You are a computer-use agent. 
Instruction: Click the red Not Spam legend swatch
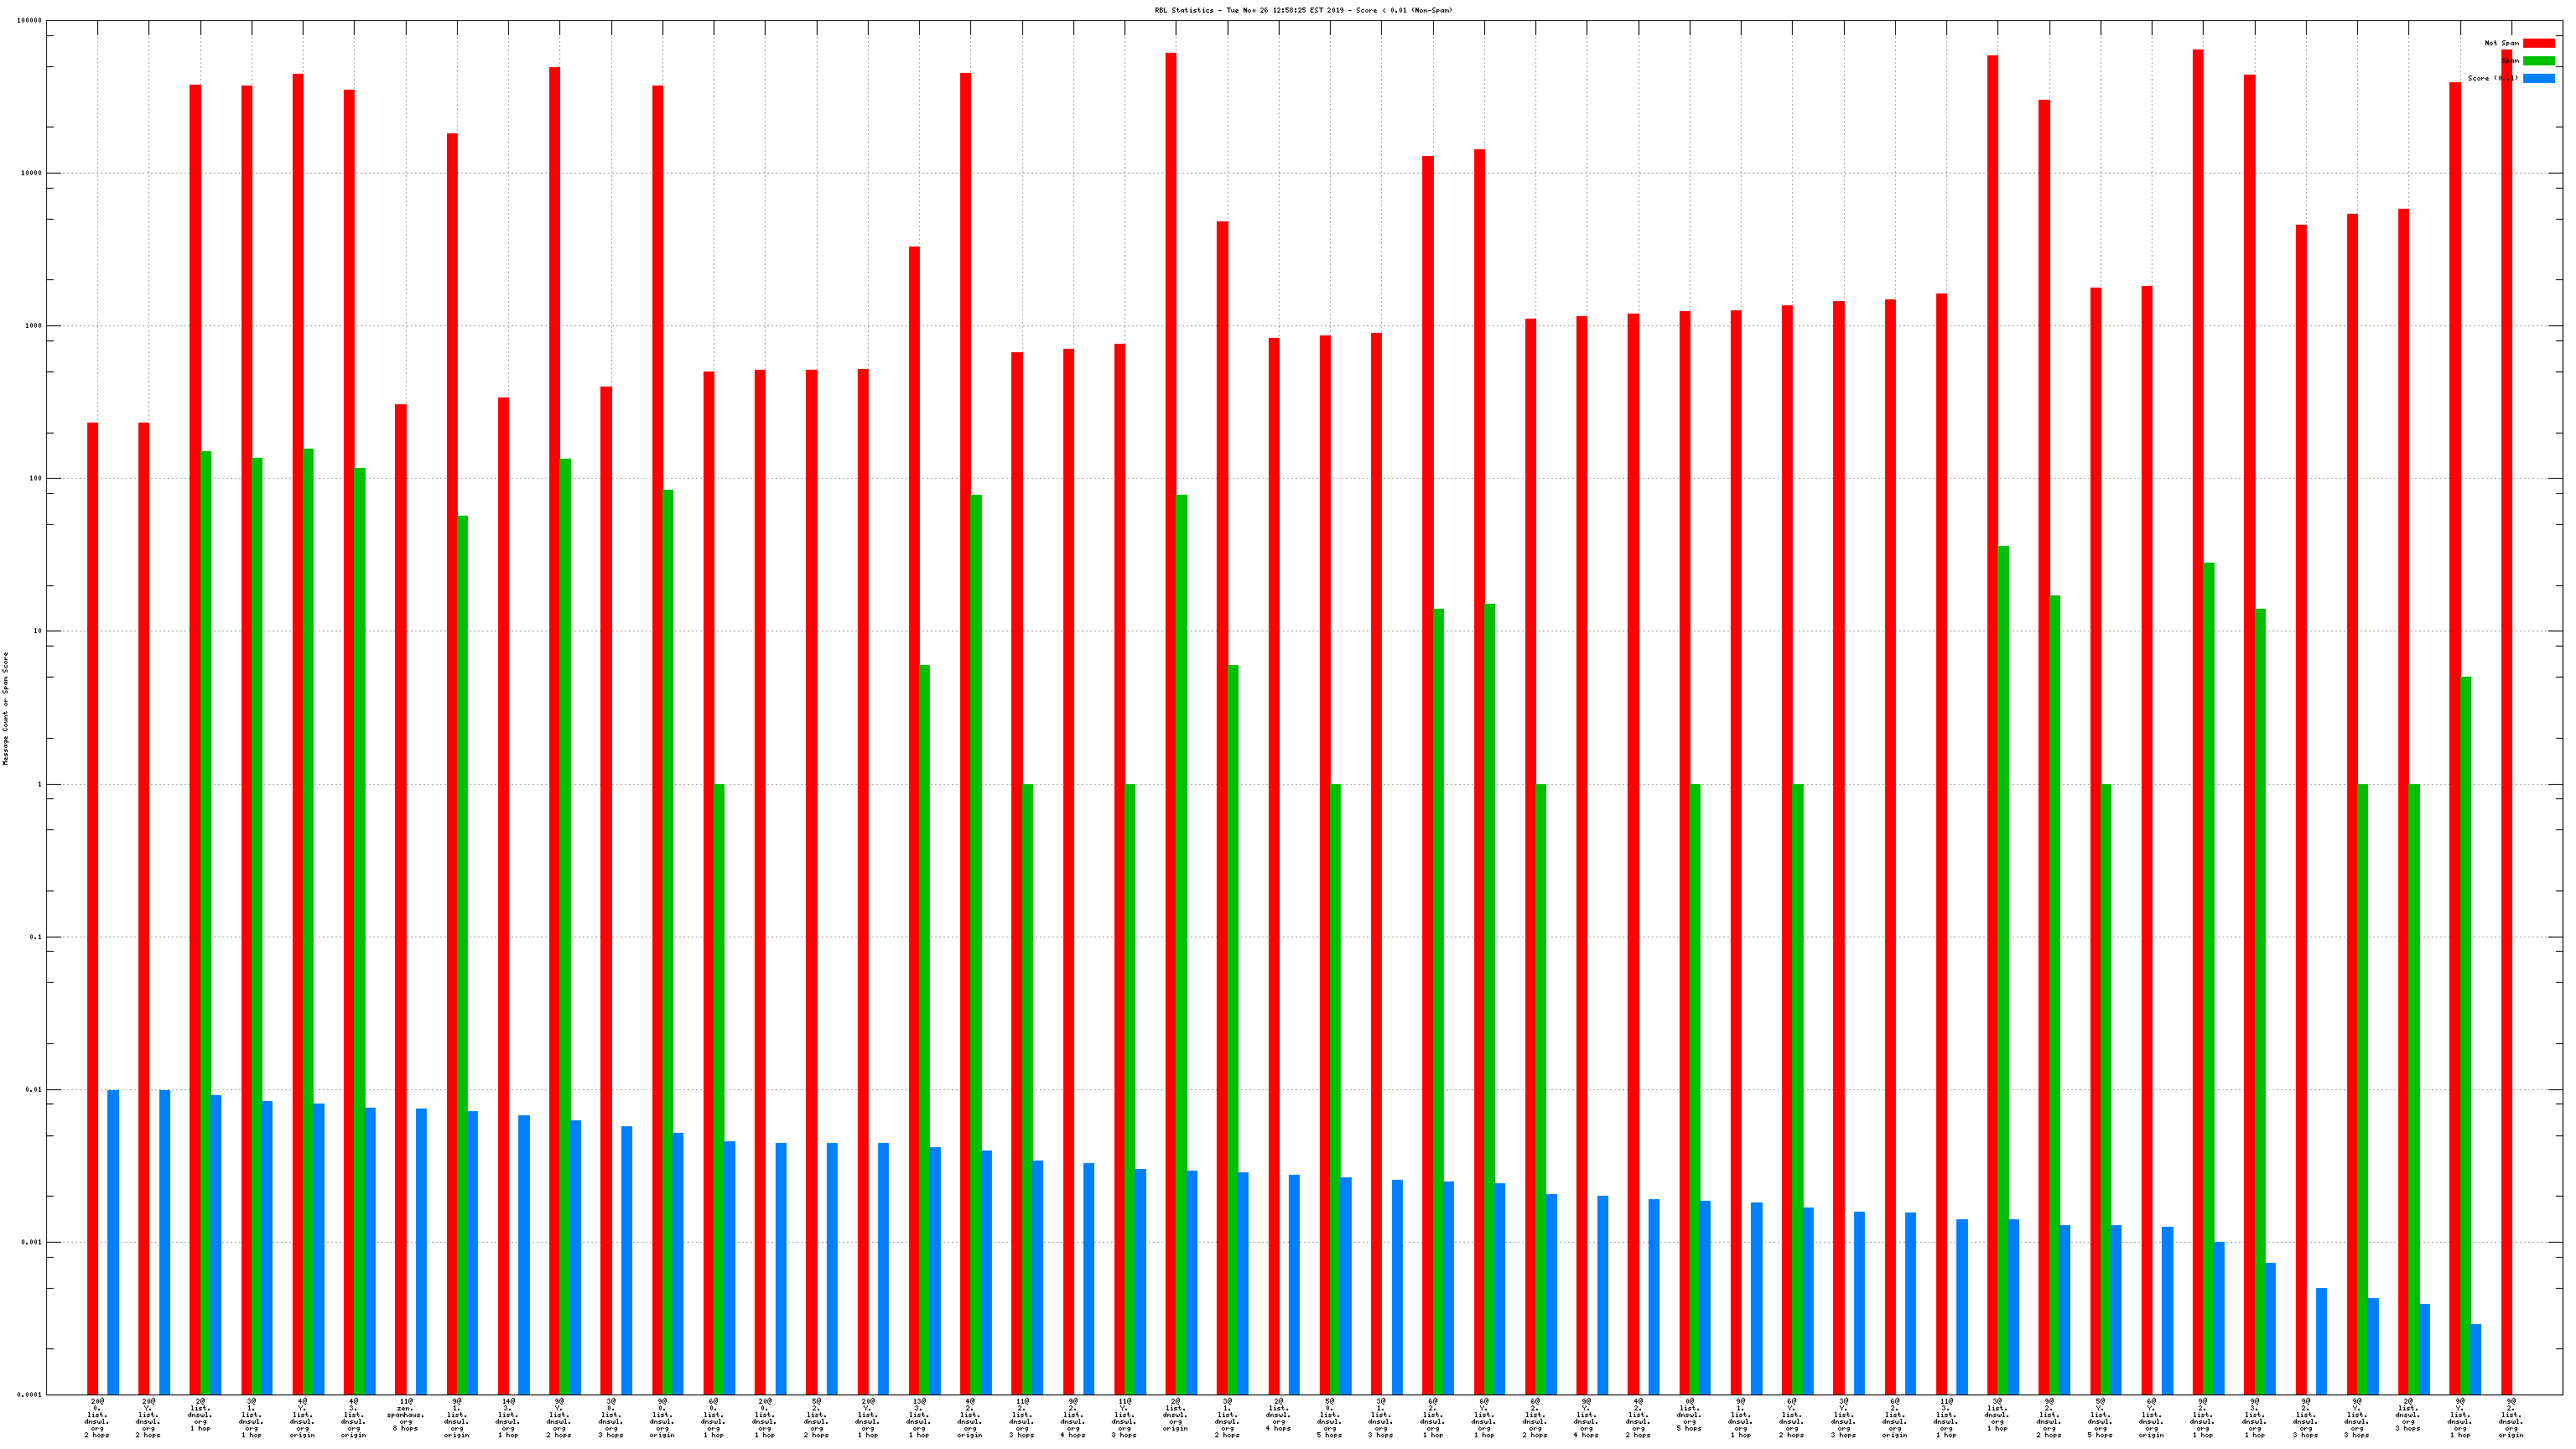pos(2538,43)
